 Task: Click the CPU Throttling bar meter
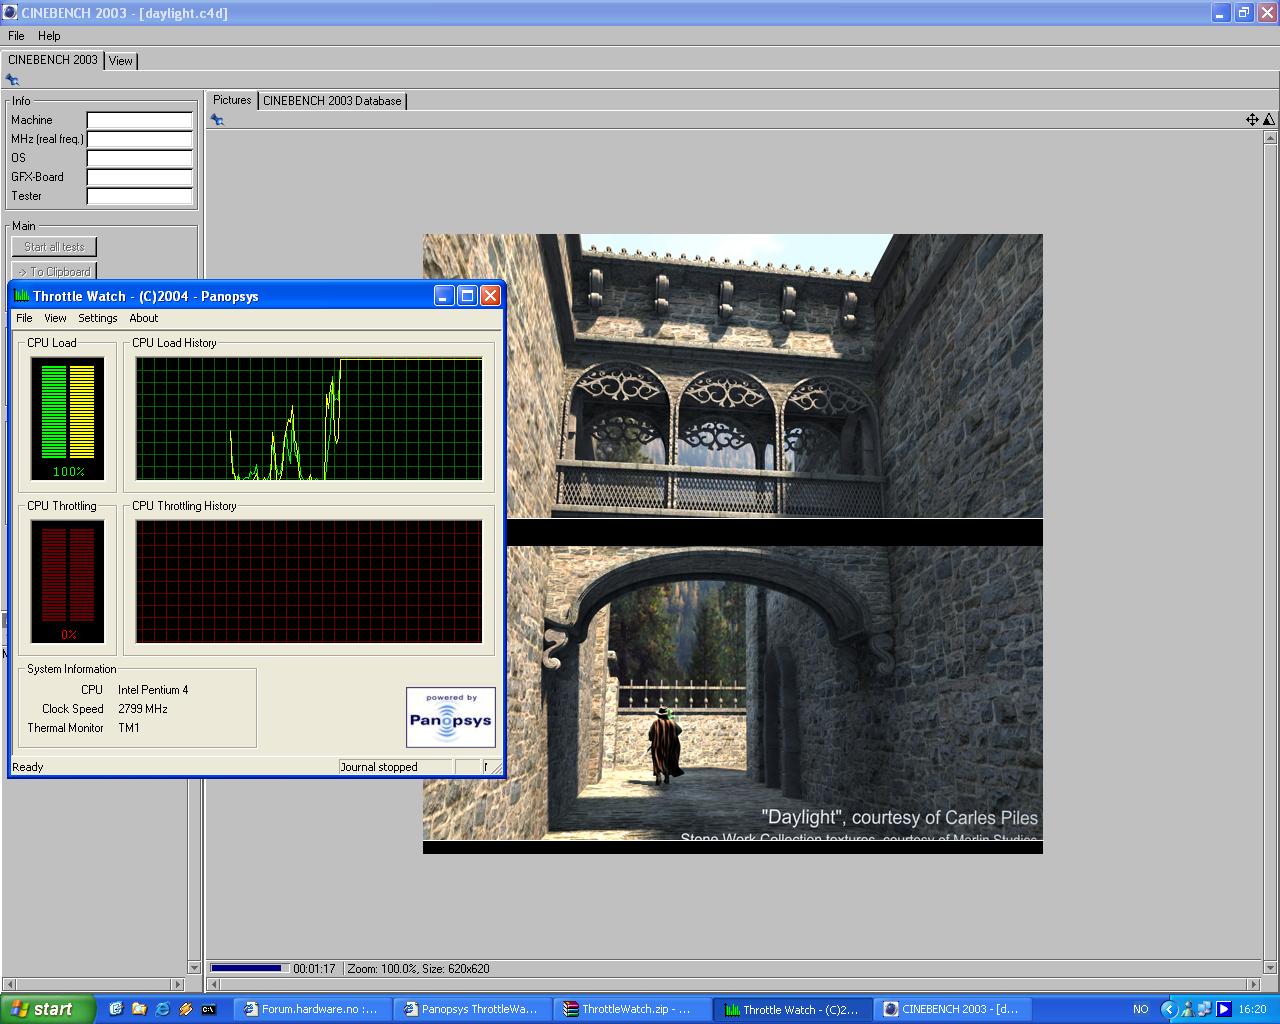pyautogui.click(x=67, y=582)
